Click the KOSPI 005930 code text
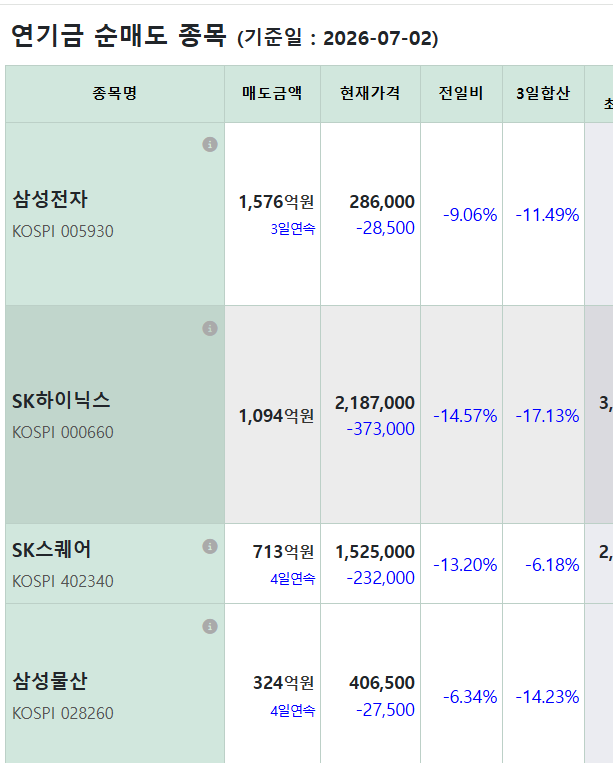This screenshot has height=763, width=613. (63, 231)
